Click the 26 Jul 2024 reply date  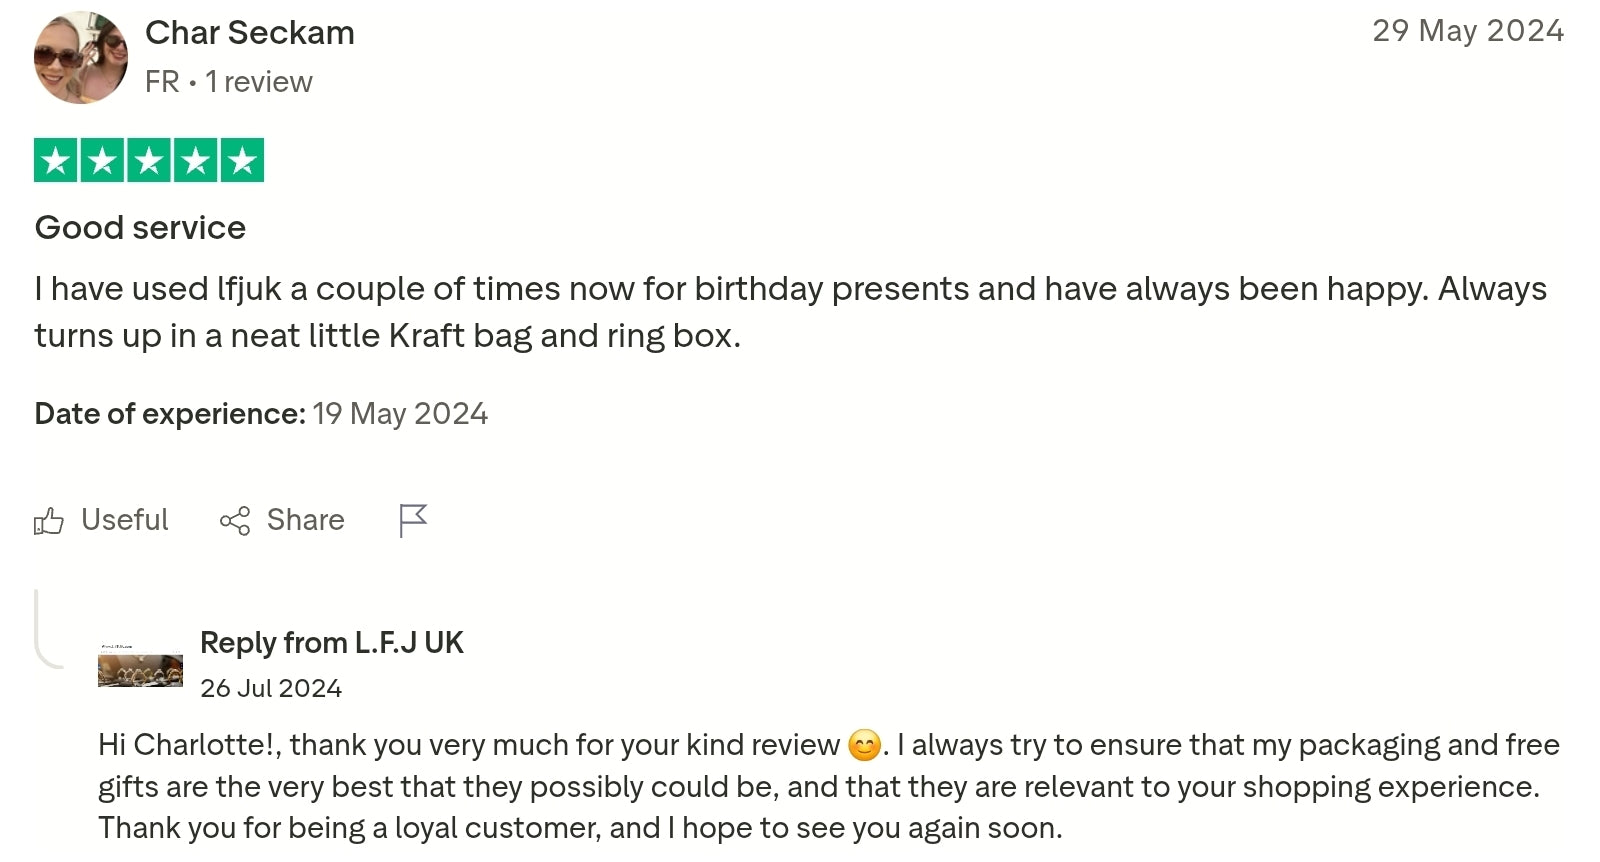point(271,689)
